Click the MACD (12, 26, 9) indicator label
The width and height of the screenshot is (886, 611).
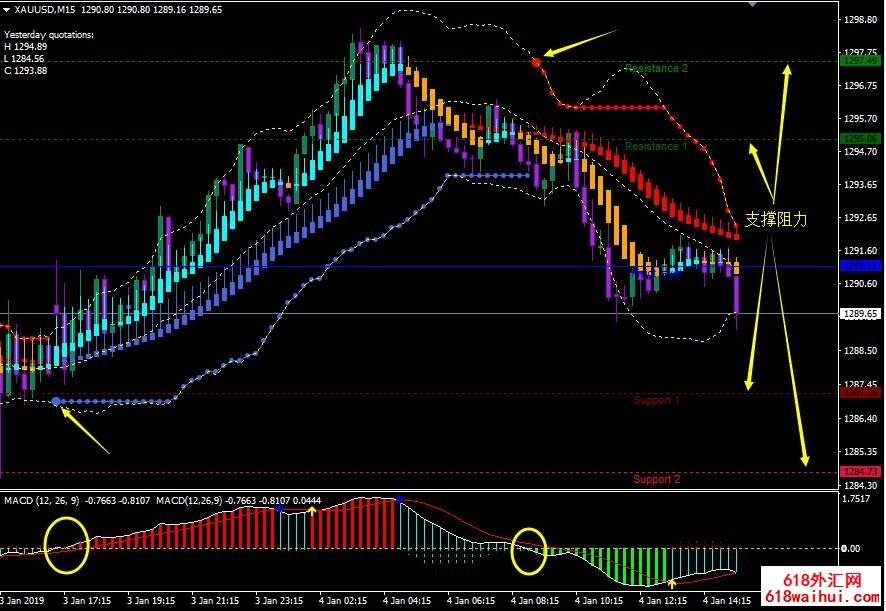point(46,499)
